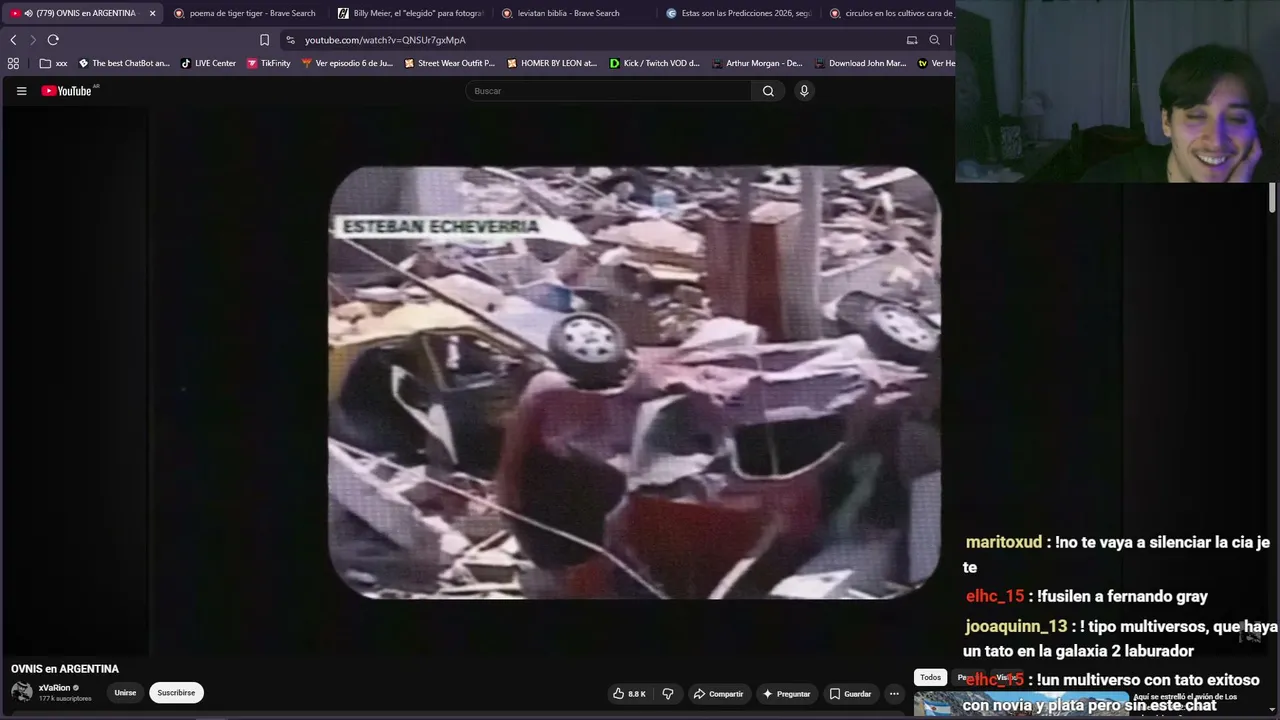Viewport: 1280px width, 720px height.
Task: Open the TikFinity bookmark
Action: (269, 63)
